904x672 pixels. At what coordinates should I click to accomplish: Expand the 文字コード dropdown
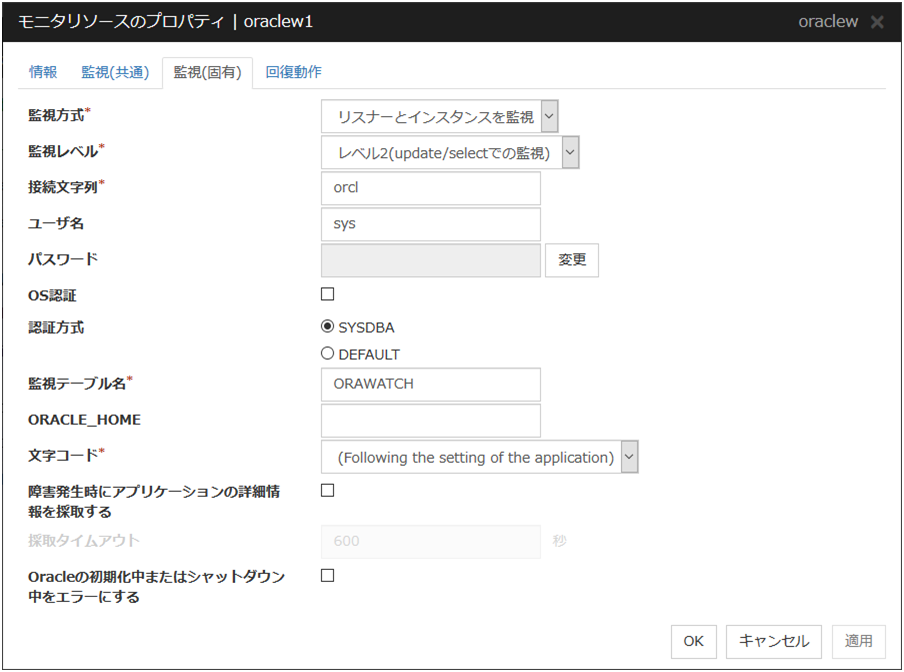[480, 458]
